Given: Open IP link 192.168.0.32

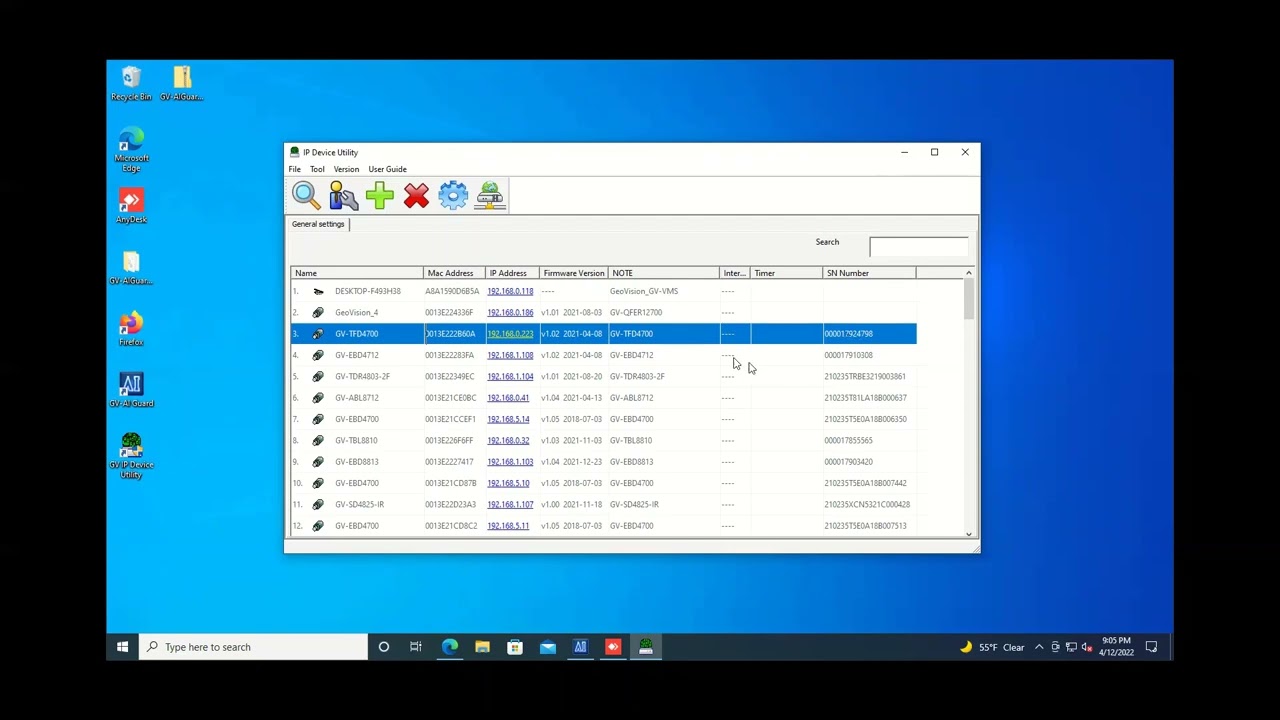Looking at the screenshot, I should click(508, 441).
